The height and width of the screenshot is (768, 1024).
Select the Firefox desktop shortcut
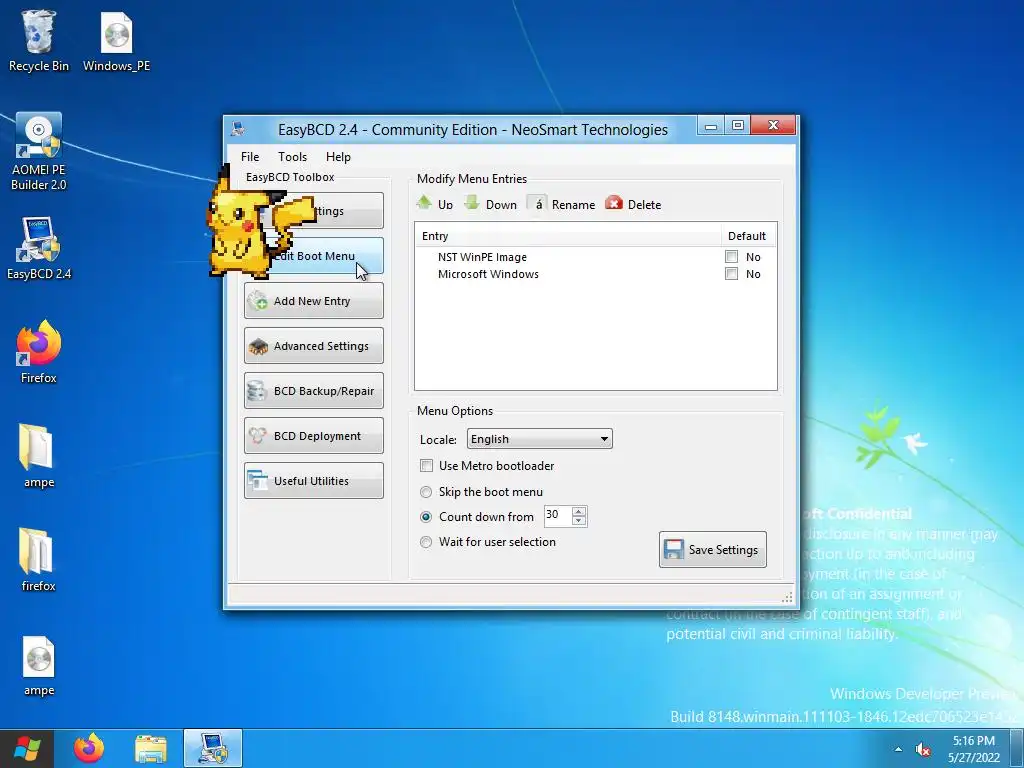pyautogui.click(x=39, y=351)
